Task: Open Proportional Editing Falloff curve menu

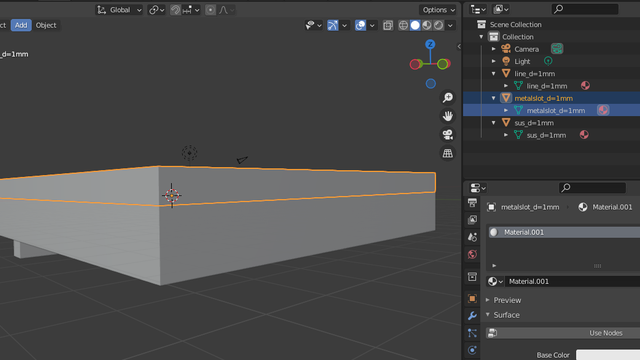Action: point(226,10)
